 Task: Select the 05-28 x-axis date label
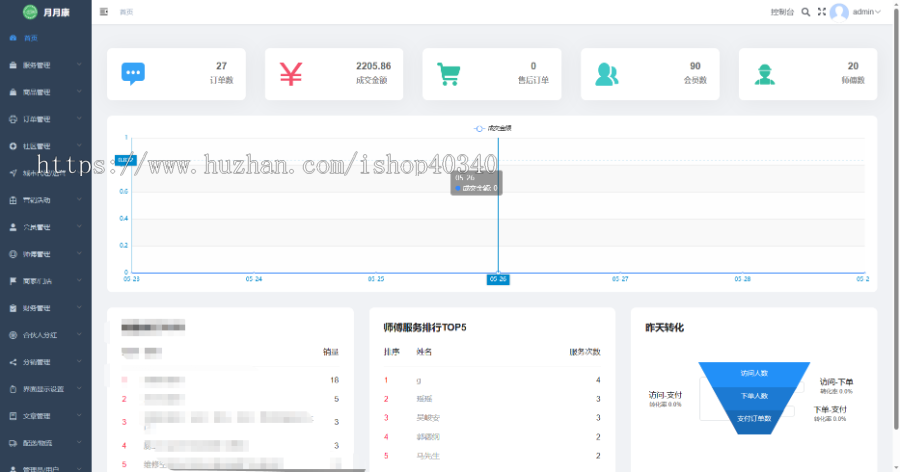tap(742, 278)
